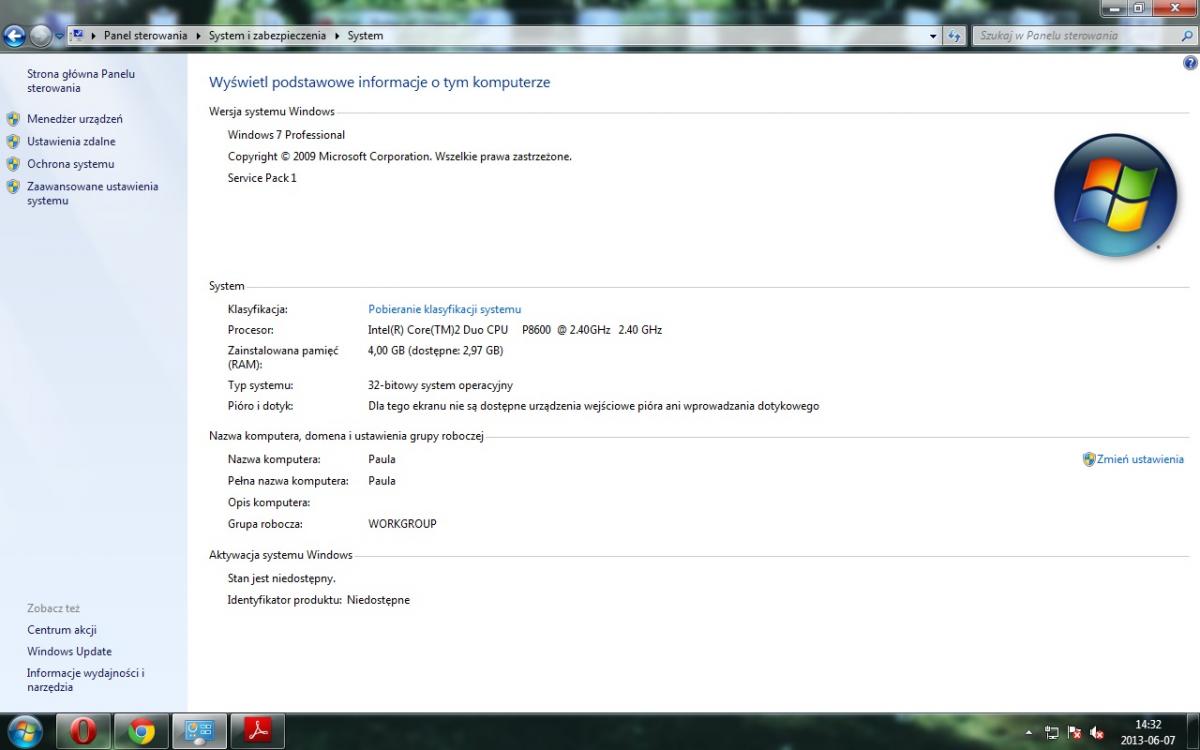The image size is (1200, 750).
Task: Open the recent pages dropdown arrow
Action: (x=60, y=36)
